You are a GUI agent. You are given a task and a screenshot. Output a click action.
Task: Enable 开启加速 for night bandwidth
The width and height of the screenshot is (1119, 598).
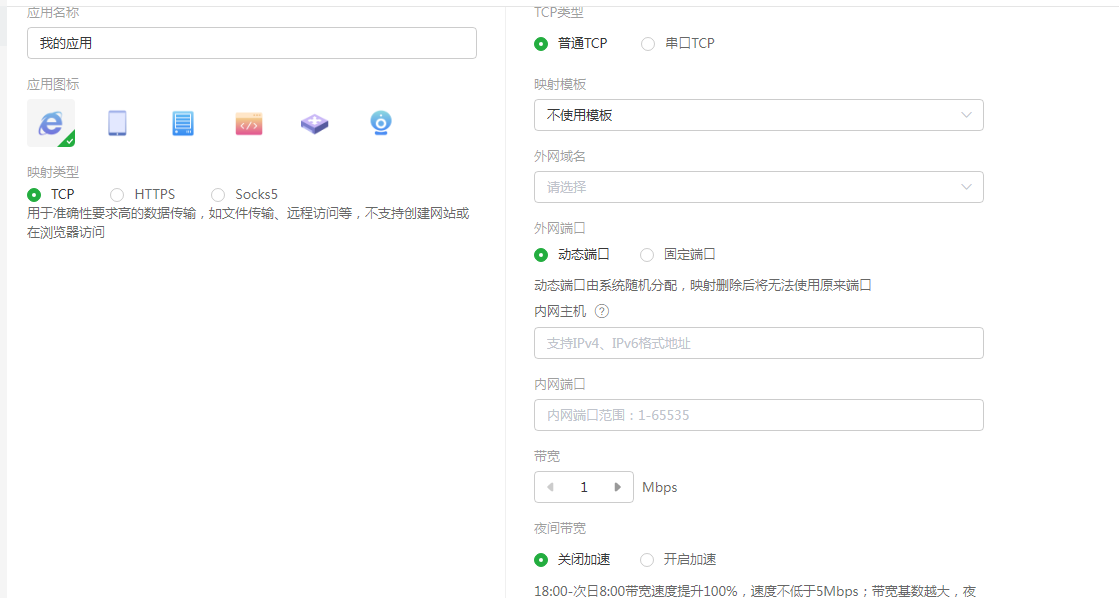pos(648,559)
